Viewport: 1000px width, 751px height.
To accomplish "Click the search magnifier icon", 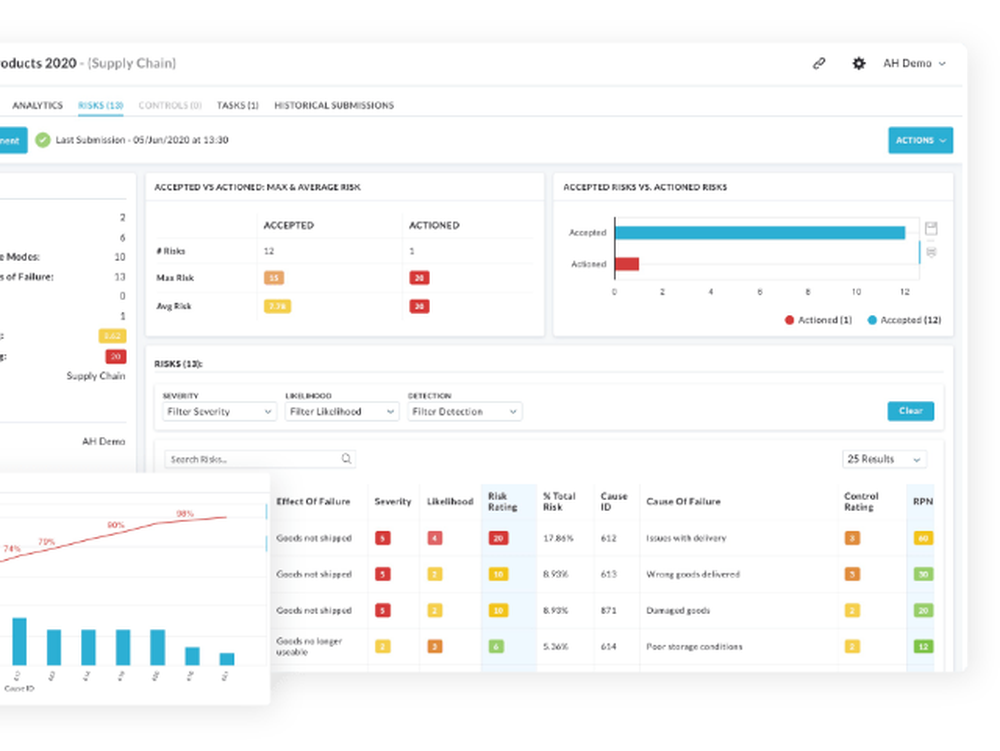I will [x=346, y=458].
